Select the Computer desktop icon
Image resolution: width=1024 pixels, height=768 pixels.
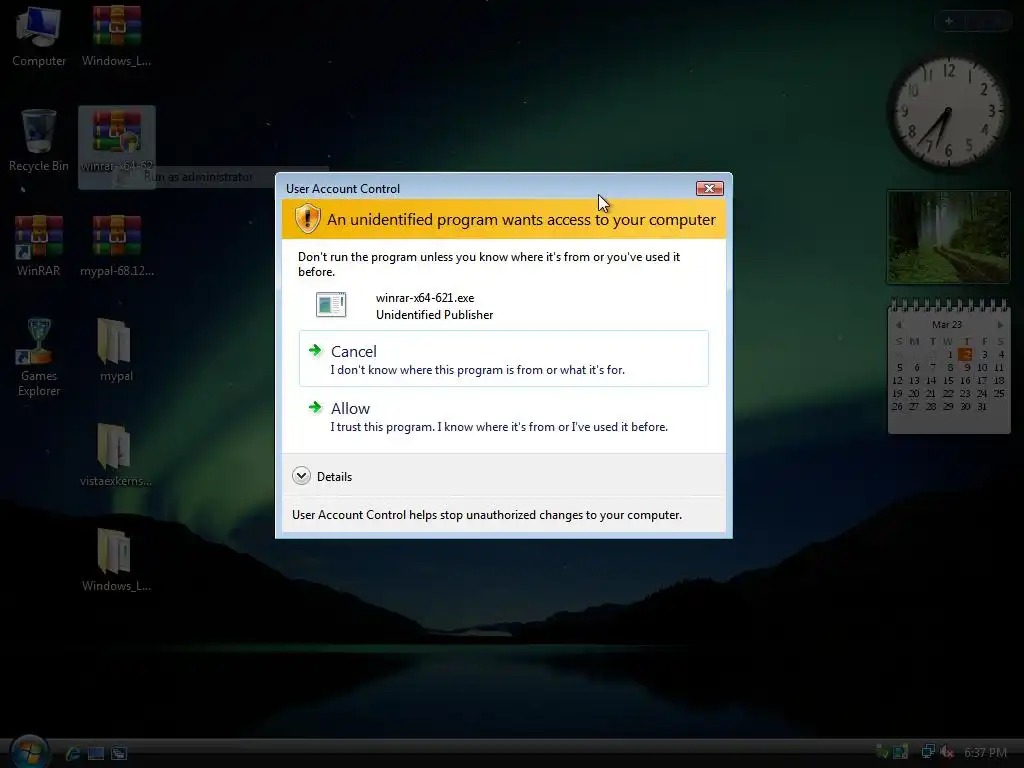pyautogui.click(x=39, y=38)
